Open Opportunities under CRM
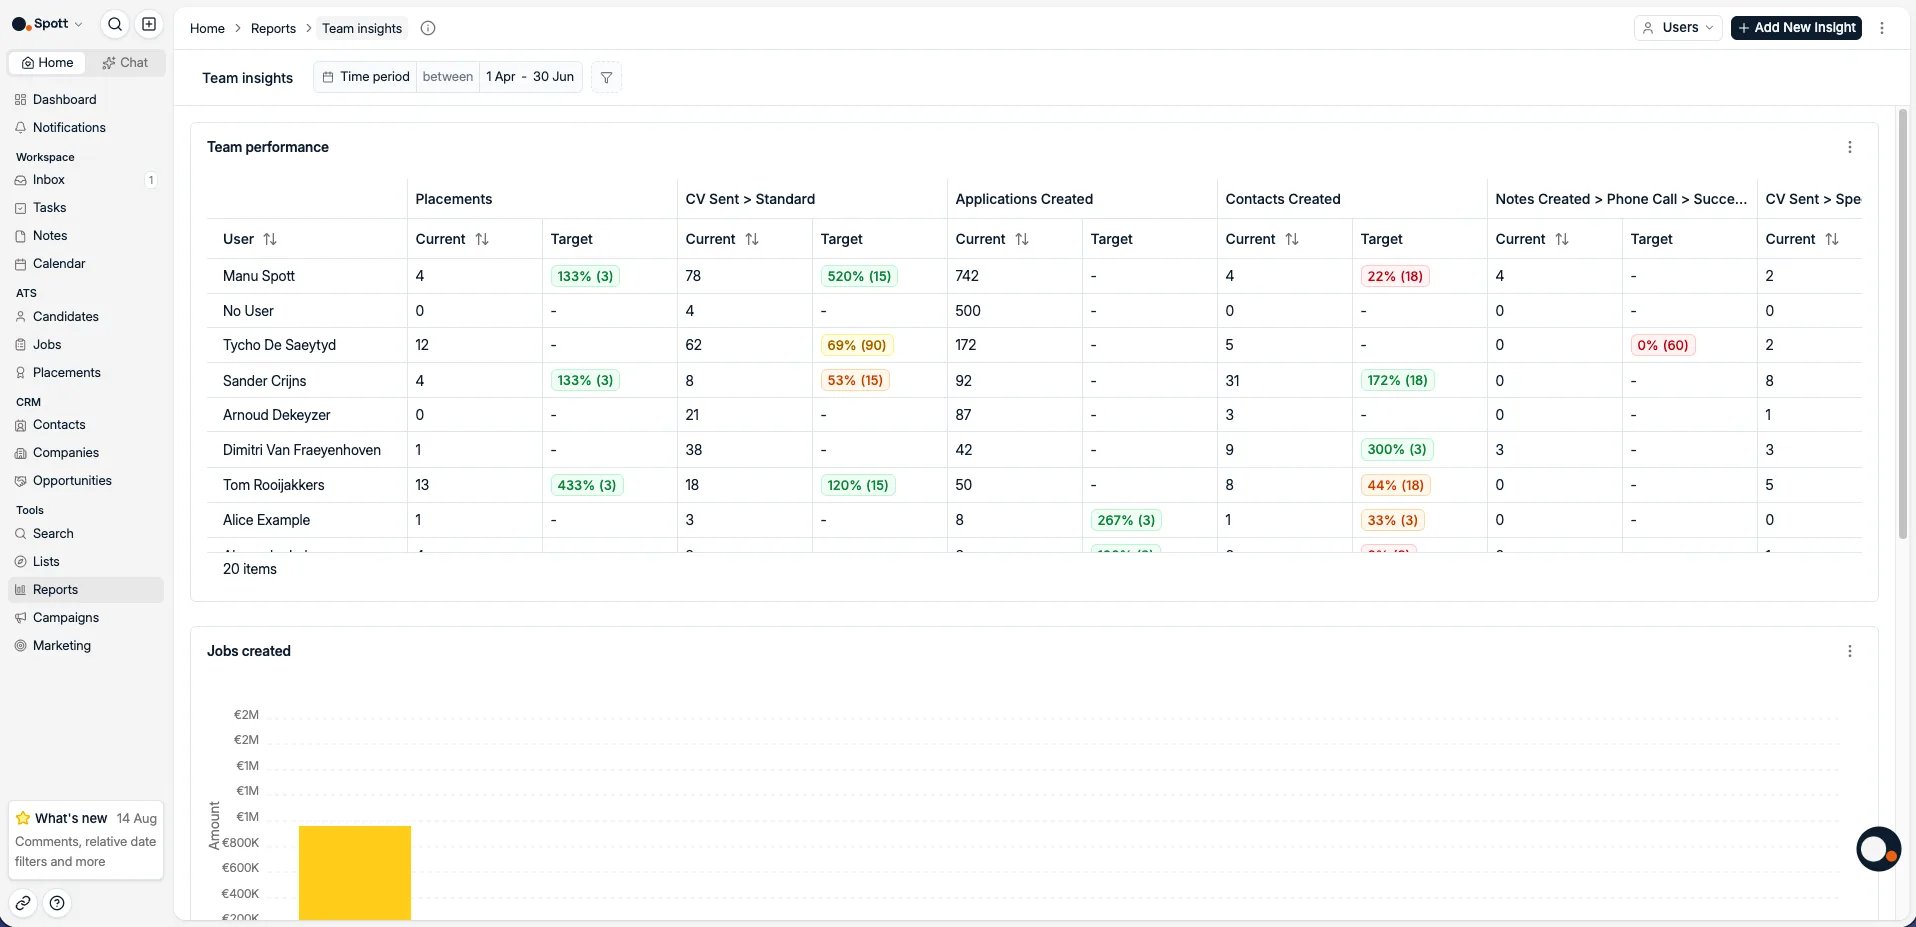This screenshot has width=1916, height=927. point(86,481)
